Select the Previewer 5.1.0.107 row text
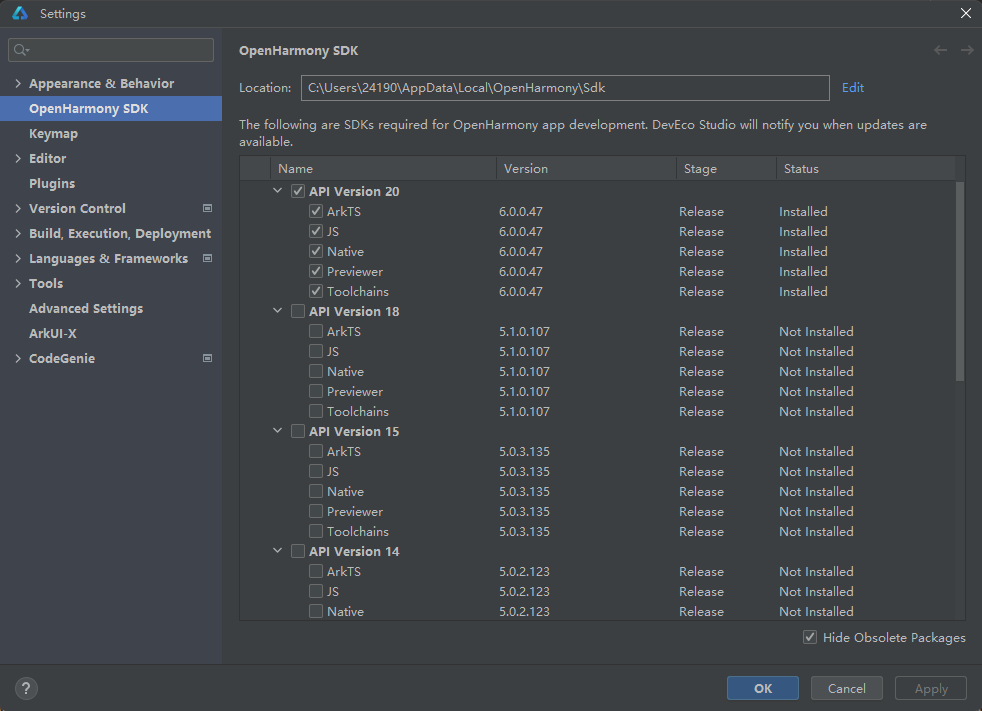The image size is (982, 711). coord(354,392)
